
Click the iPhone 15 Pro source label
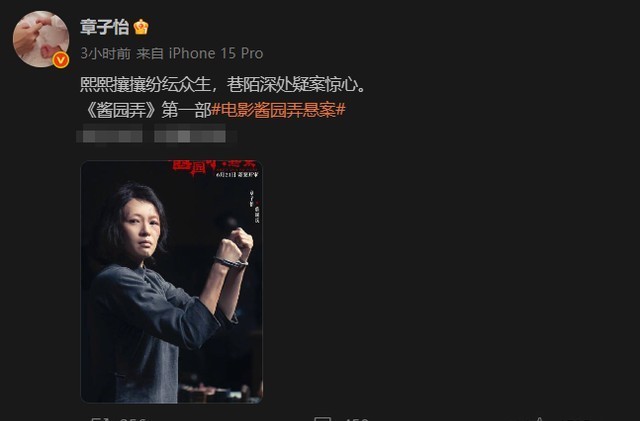click(216, 53)
